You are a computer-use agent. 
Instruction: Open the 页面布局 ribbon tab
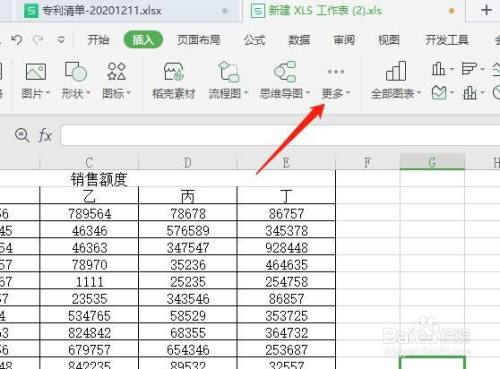click(199, 40)
